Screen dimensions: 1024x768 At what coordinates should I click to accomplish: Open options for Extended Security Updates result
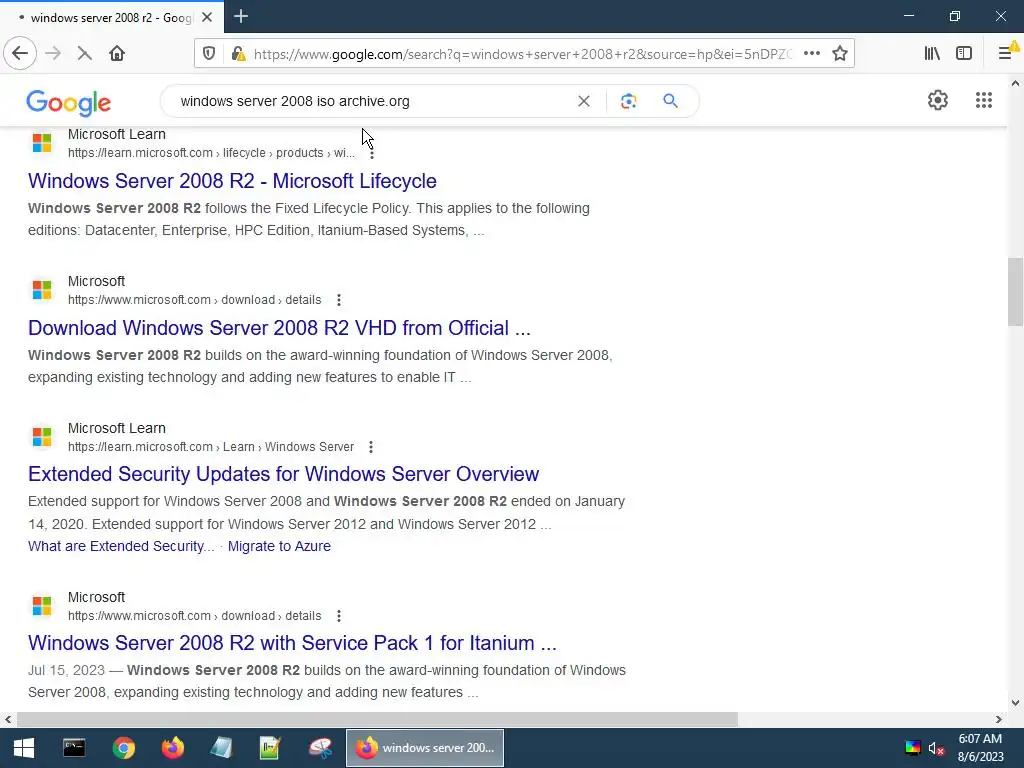coord(371,447)
